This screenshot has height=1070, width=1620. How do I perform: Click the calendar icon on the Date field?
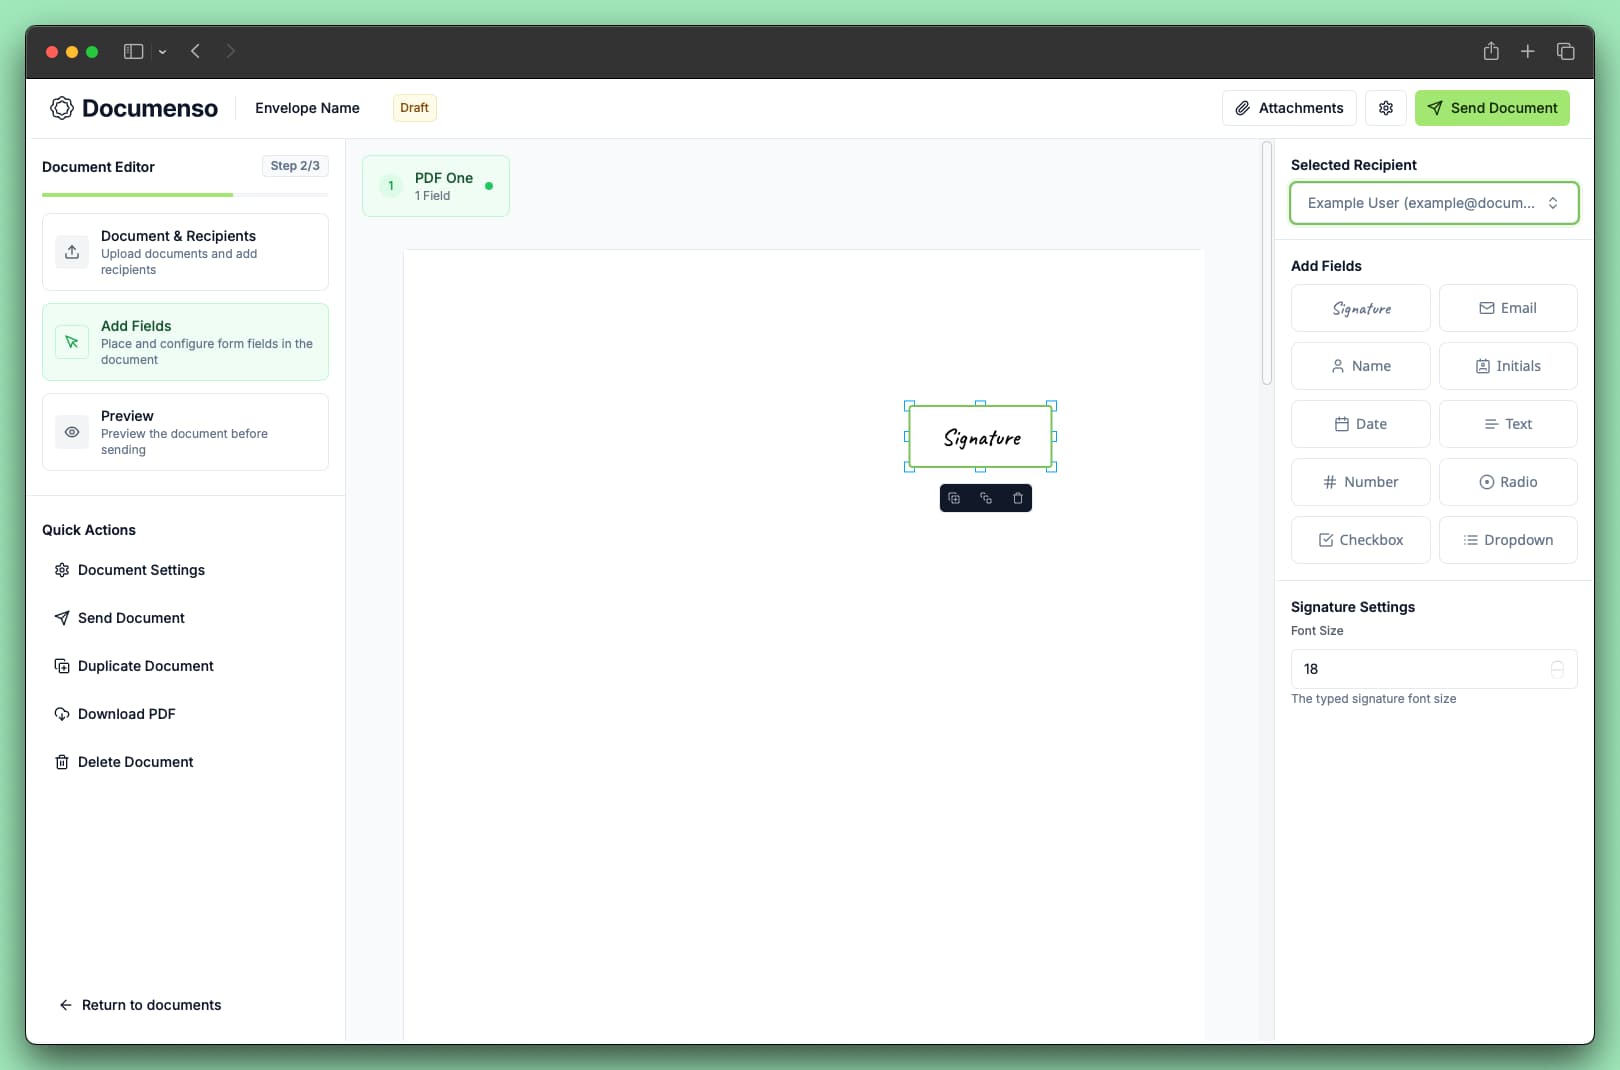click(1340, 424)
